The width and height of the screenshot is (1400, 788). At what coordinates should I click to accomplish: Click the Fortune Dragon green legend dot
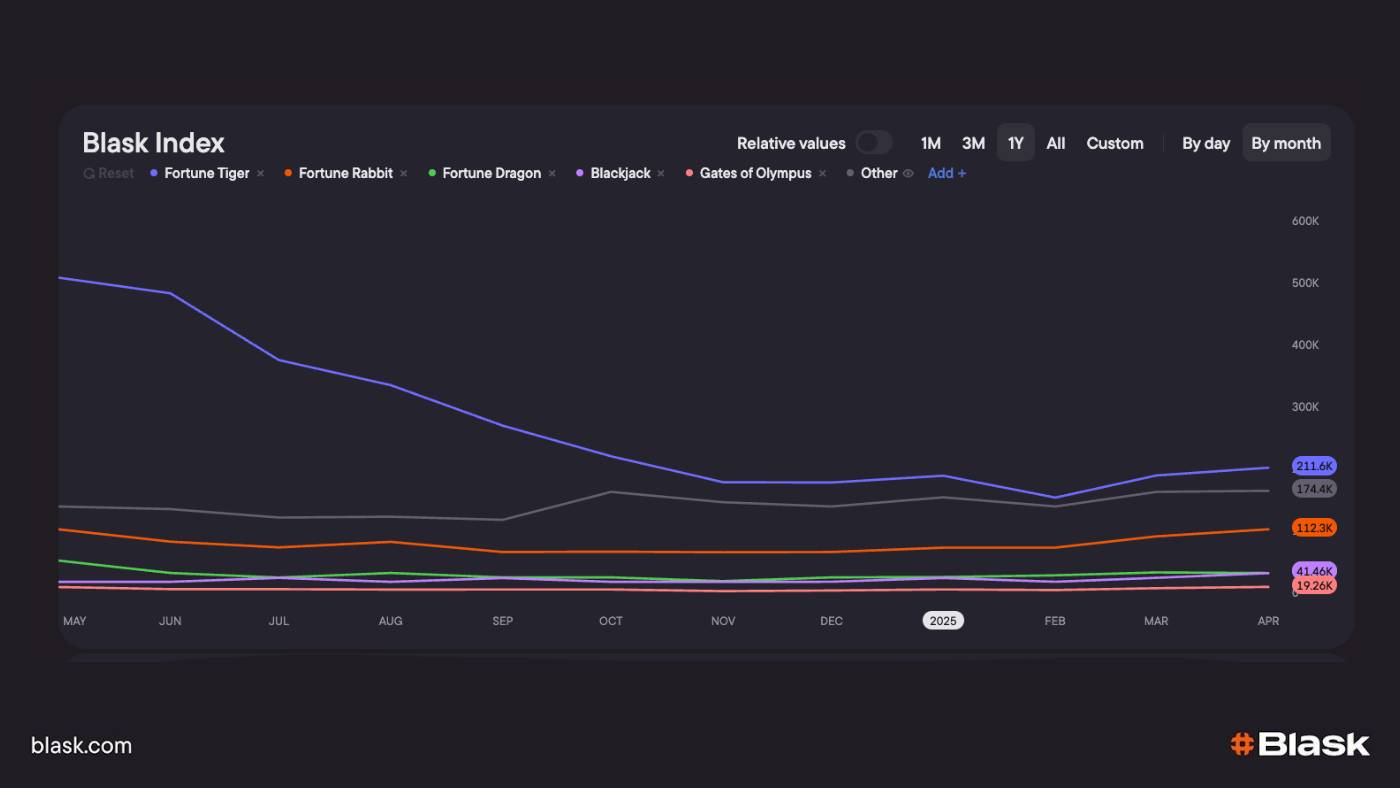432,173
